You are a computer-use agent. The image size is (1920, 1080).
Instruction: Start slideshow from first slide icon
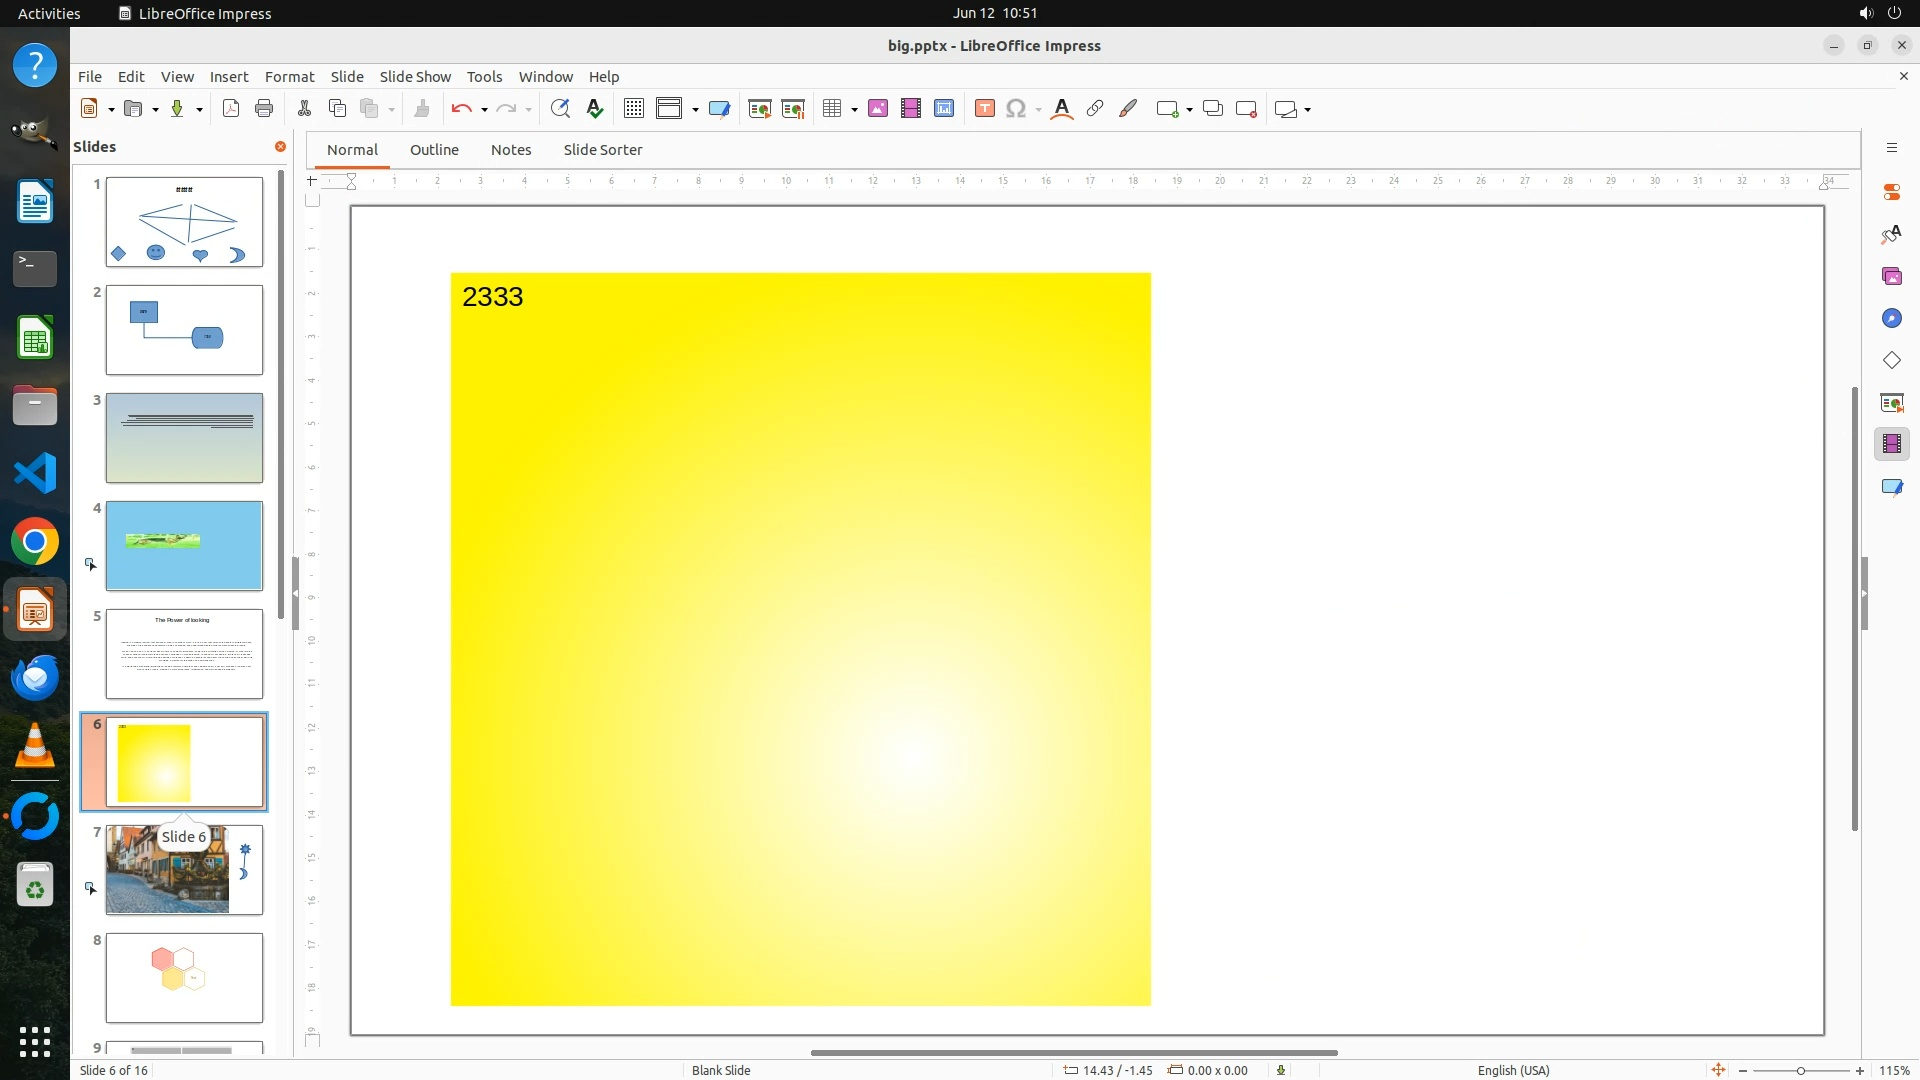click(x=760, y=109)
